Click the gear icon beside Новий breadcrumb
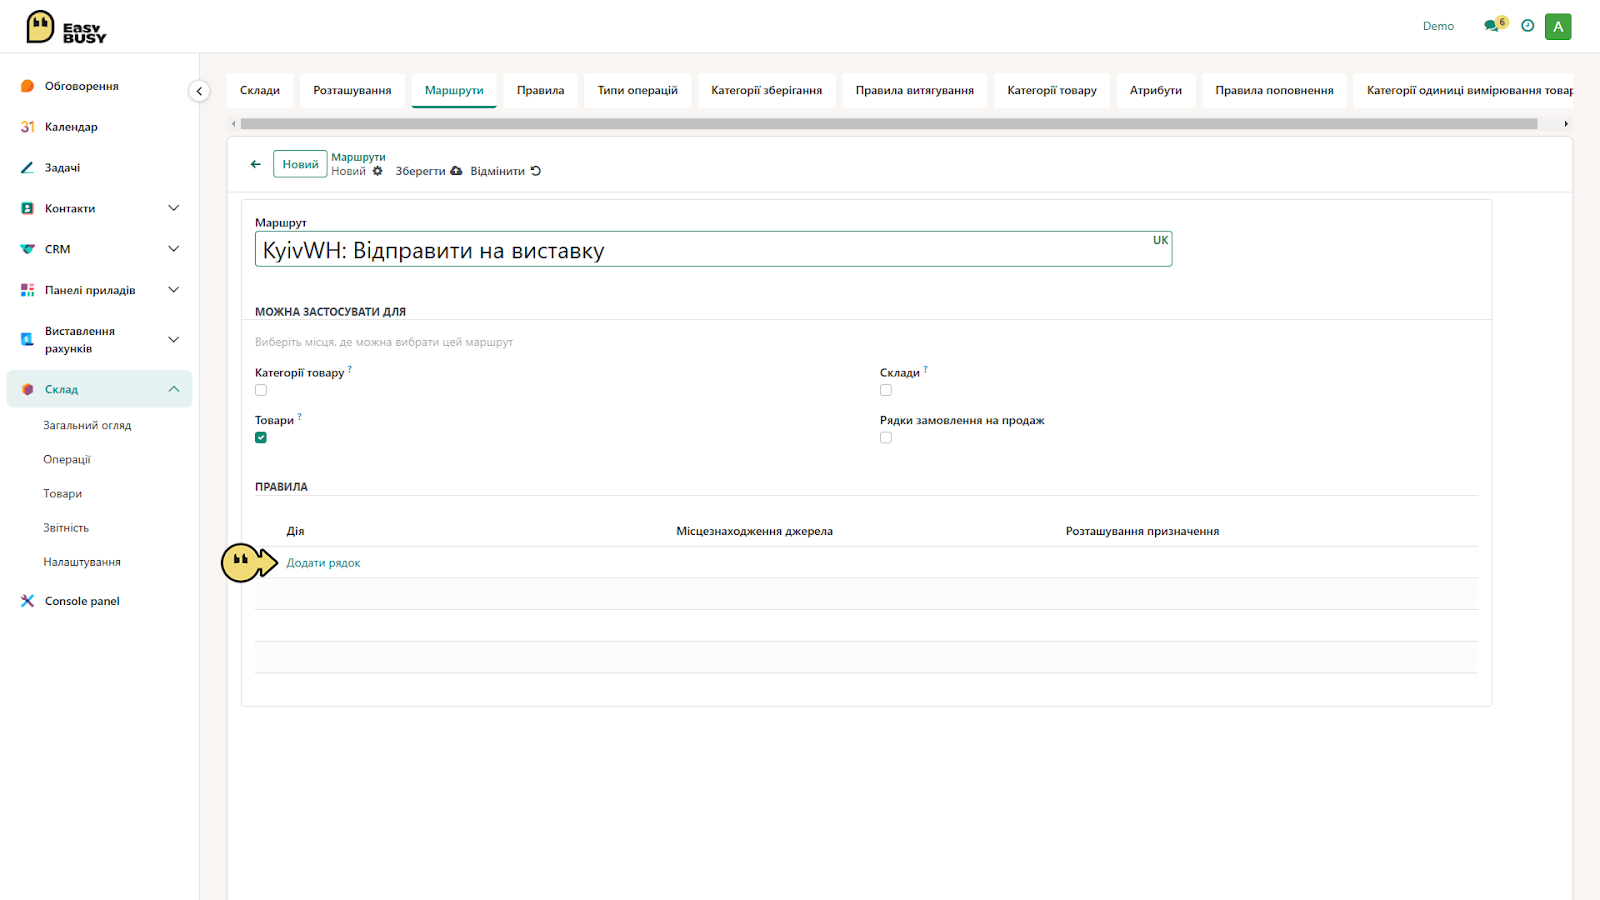 pyautogui.click(x=378, y=171)
